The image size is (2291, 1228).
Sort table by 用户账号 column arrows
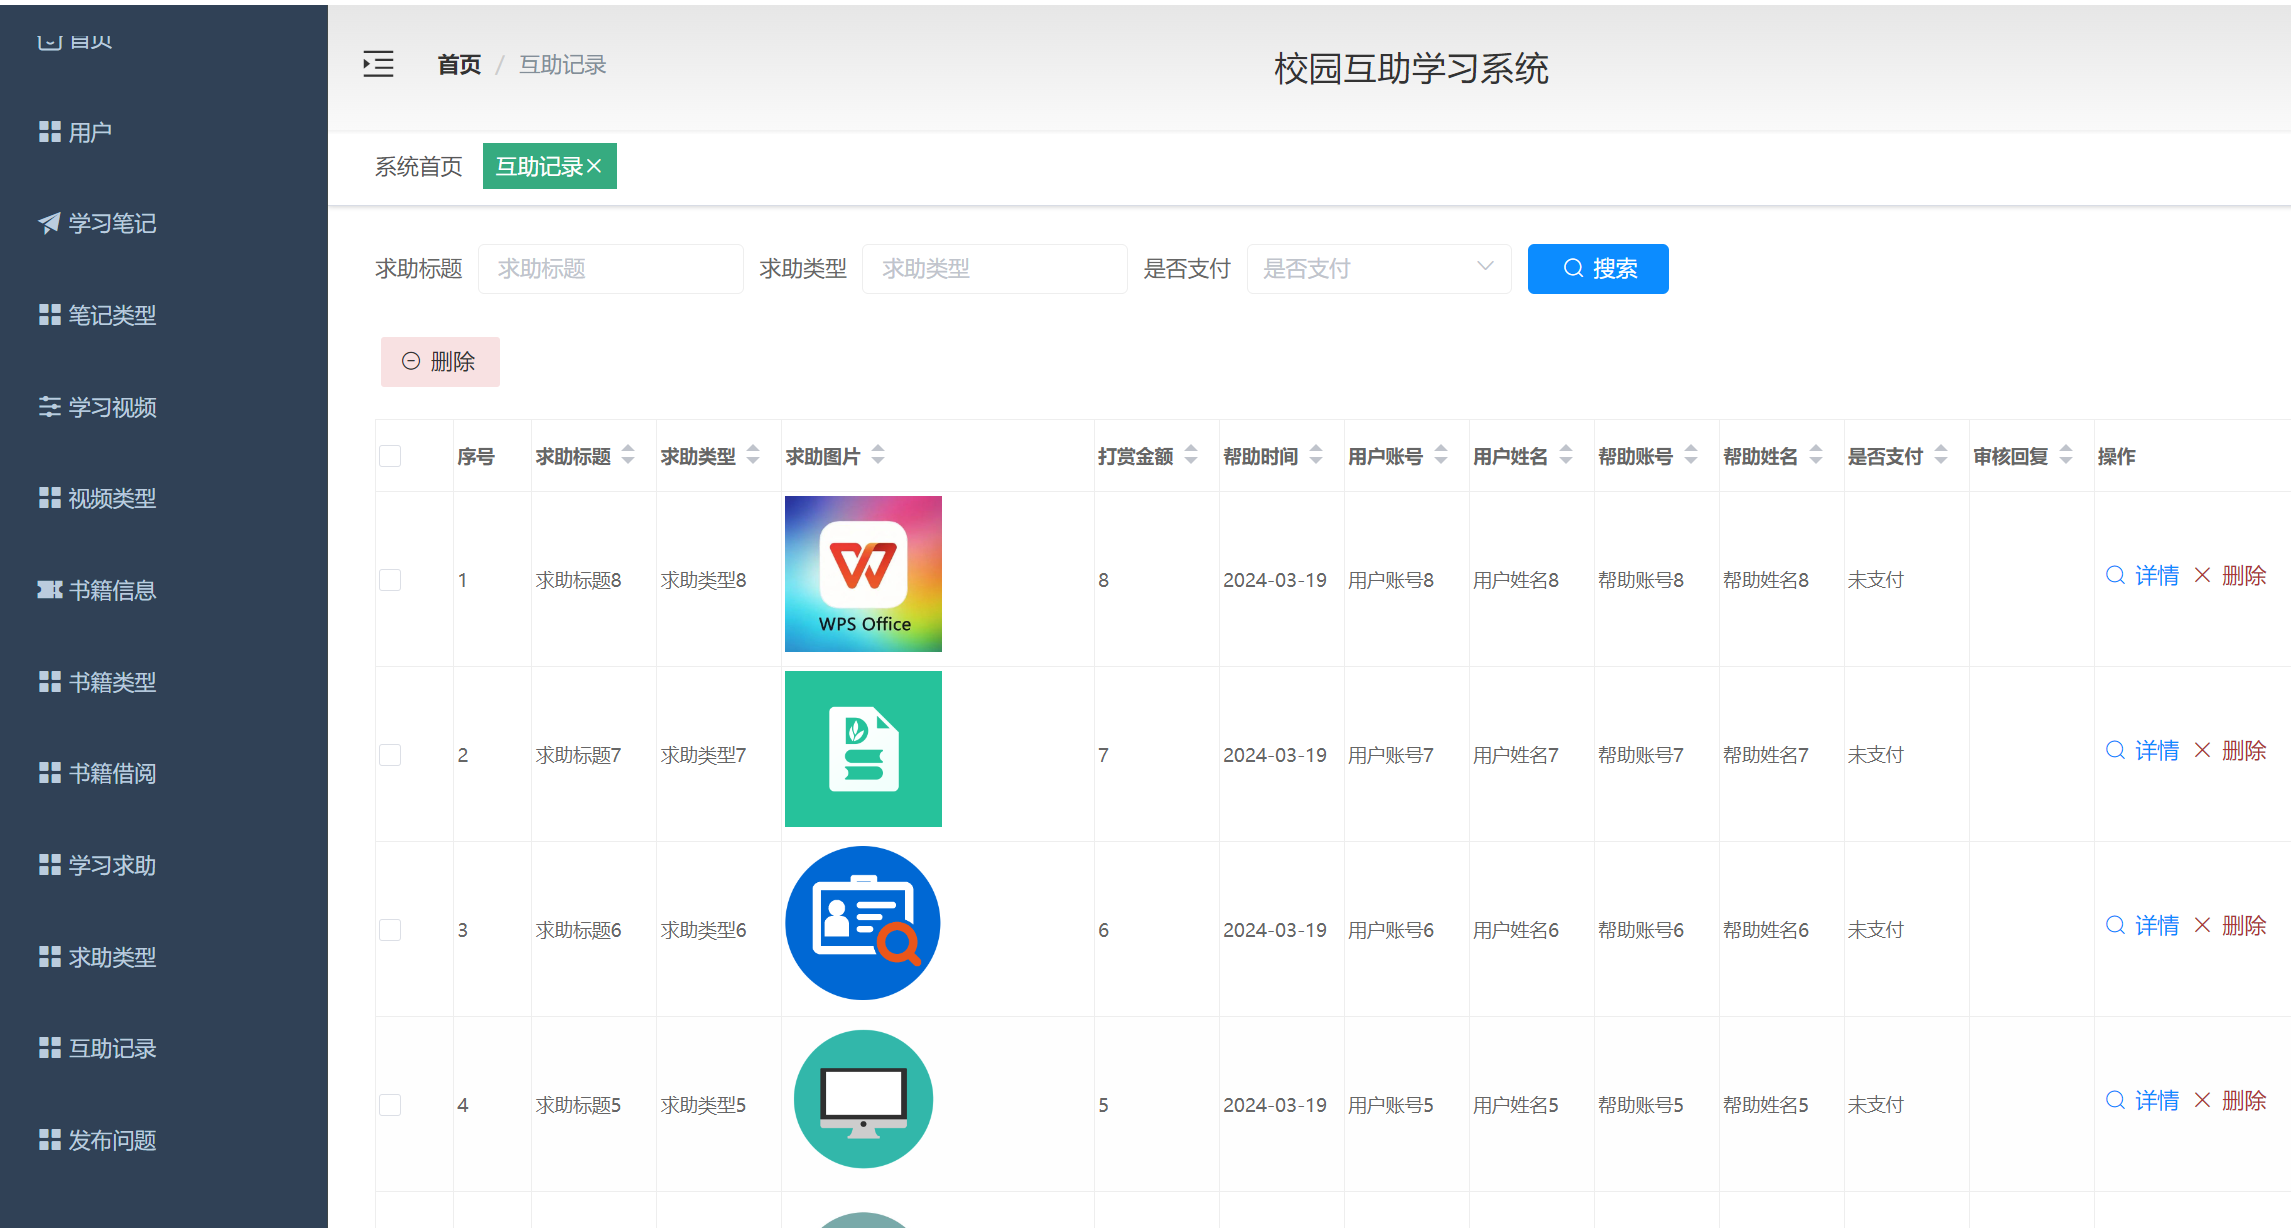[1441, 455]
